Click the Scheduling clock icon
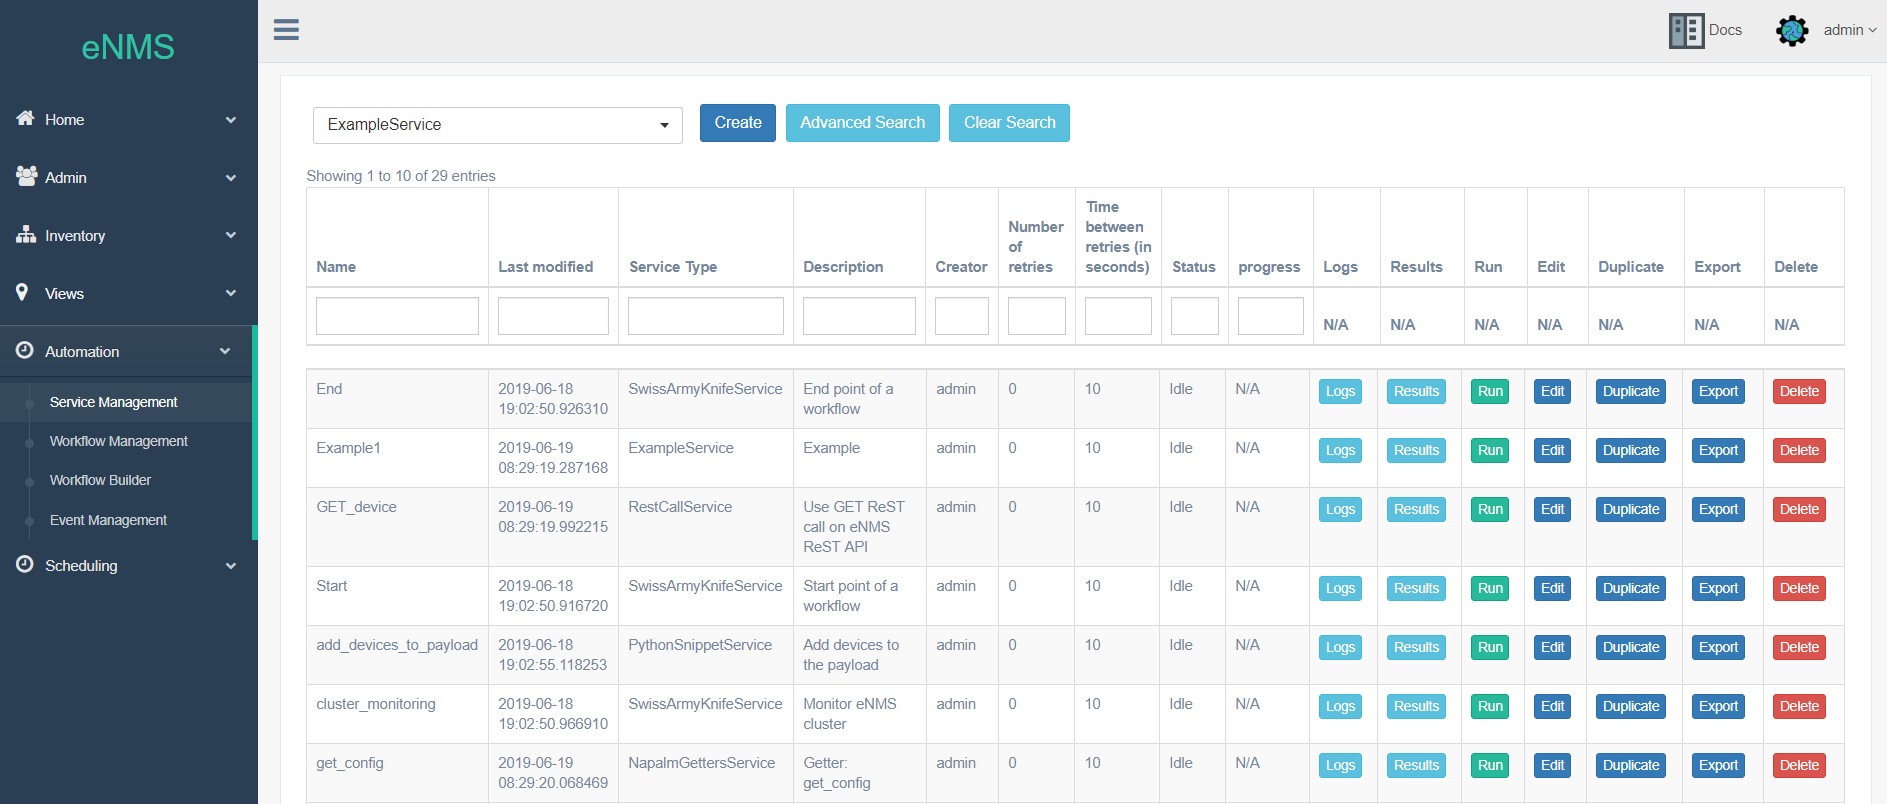1887x804 pixels. click(25, 564)
